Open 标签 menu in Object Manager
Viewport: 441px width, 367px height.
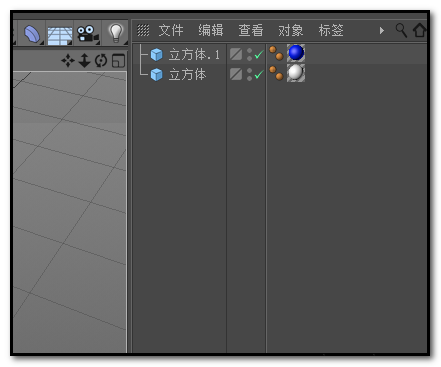(x=331, y=30)
